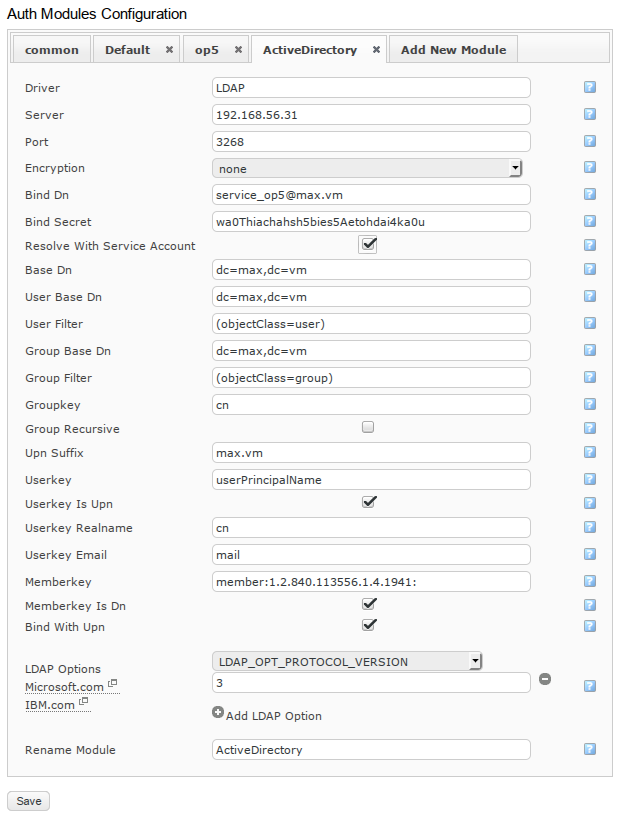This screenshot has height=817, width=620.
Task: Toggle Userkey Is Upn checkbox
Action: tap(369, 502)
